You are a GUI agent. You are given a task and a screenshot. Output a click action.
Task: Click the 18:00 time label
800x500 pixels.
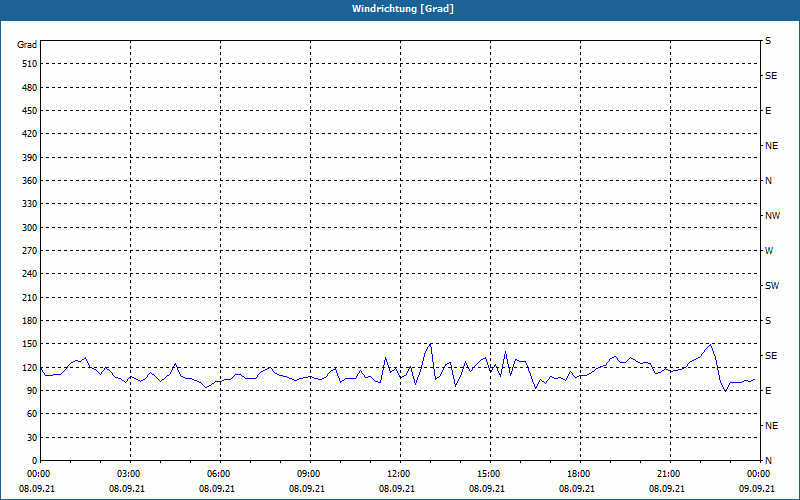579,474
